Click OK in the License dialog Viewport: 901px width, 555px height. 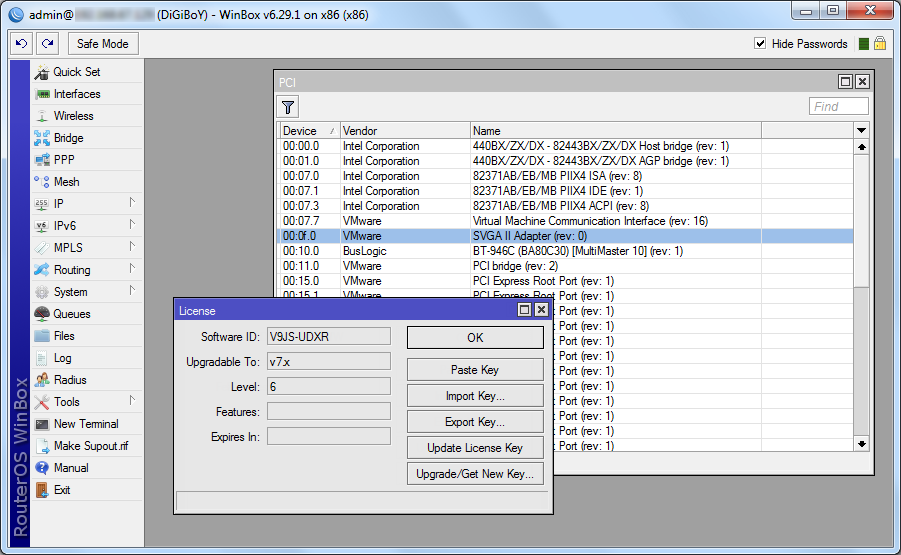[x=475, y=338]
